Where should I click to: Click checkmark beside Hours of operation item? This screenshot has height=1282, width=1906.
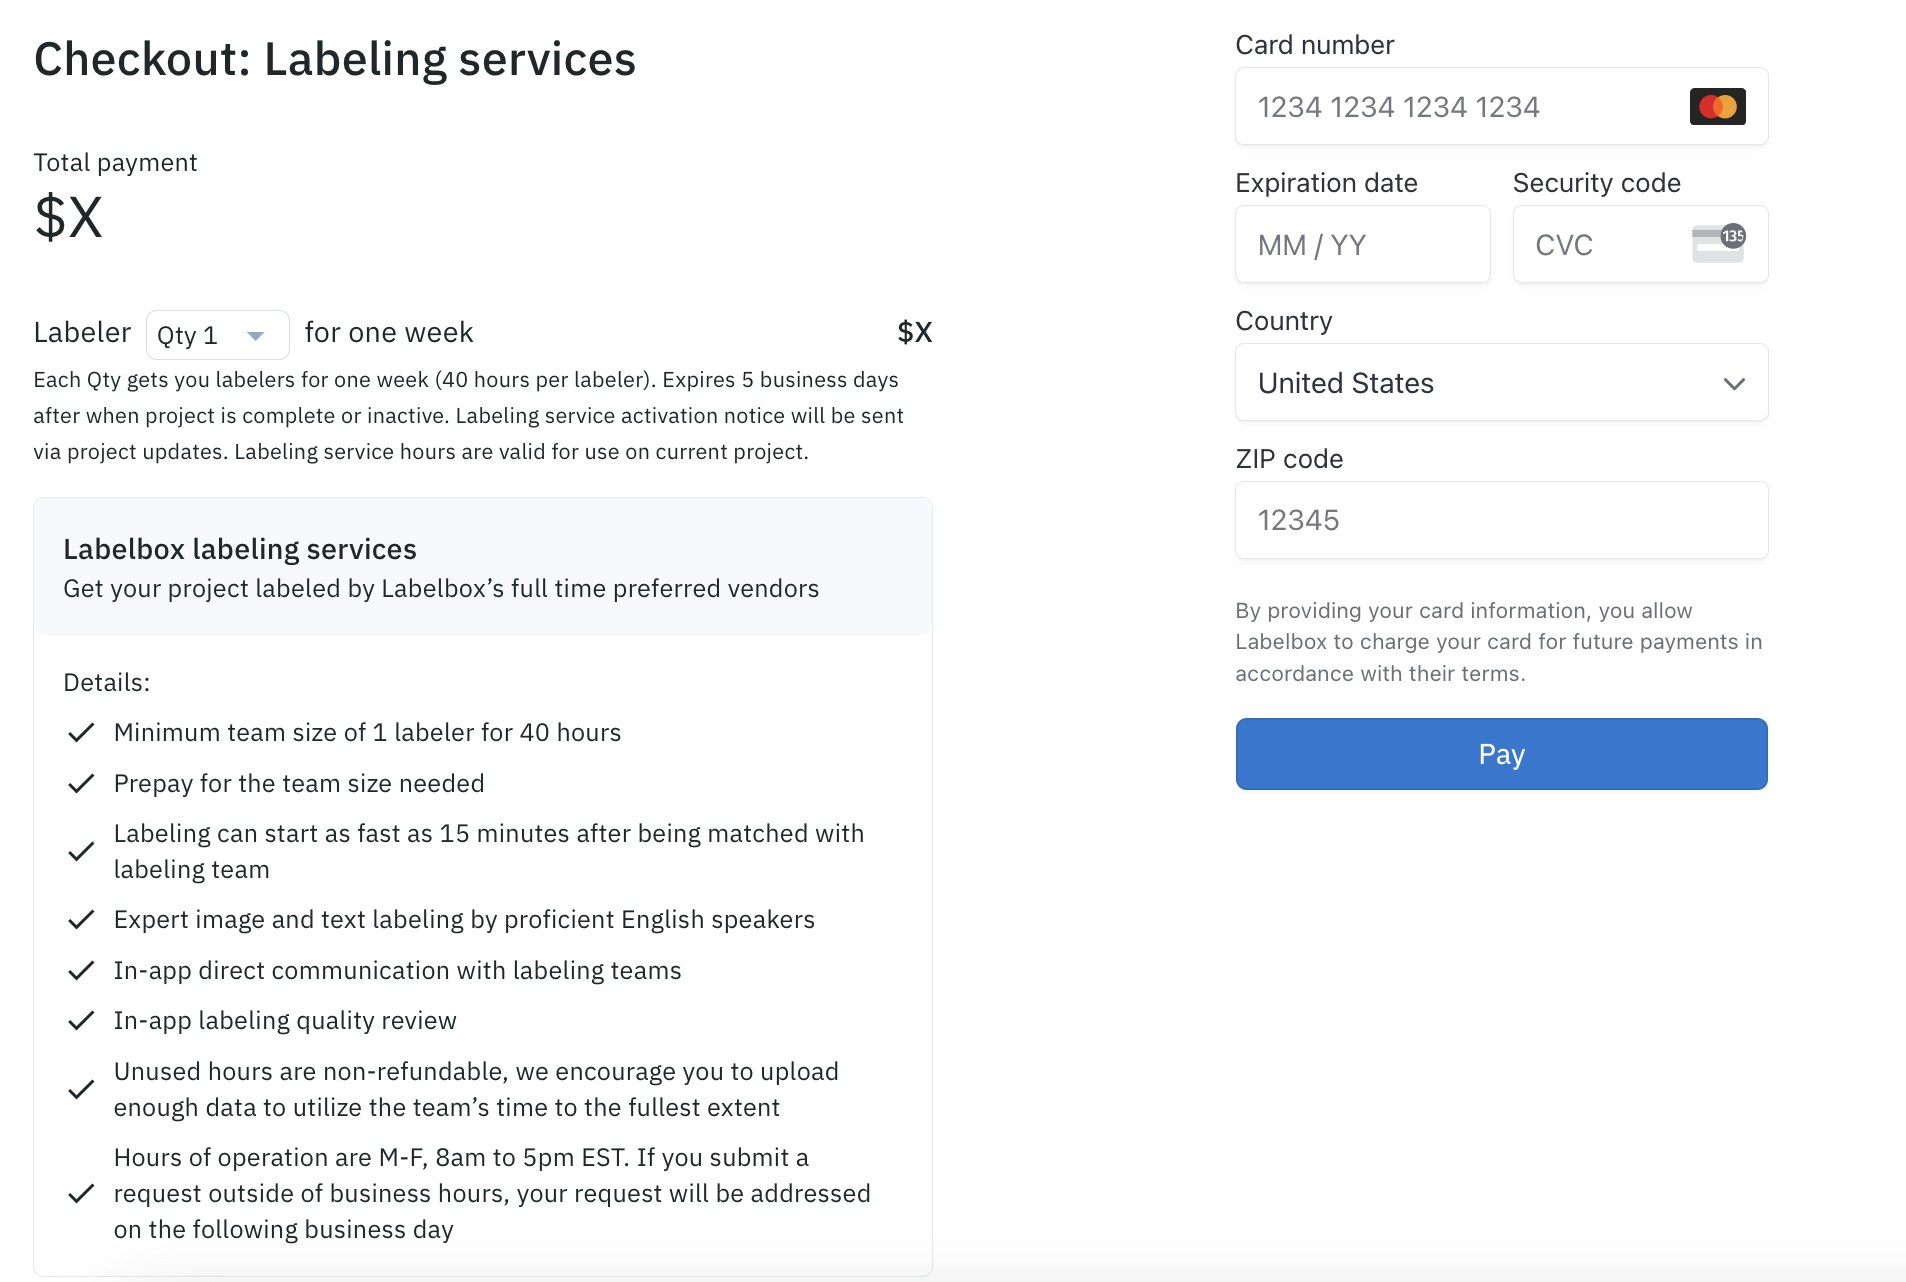coord(81,1194)
